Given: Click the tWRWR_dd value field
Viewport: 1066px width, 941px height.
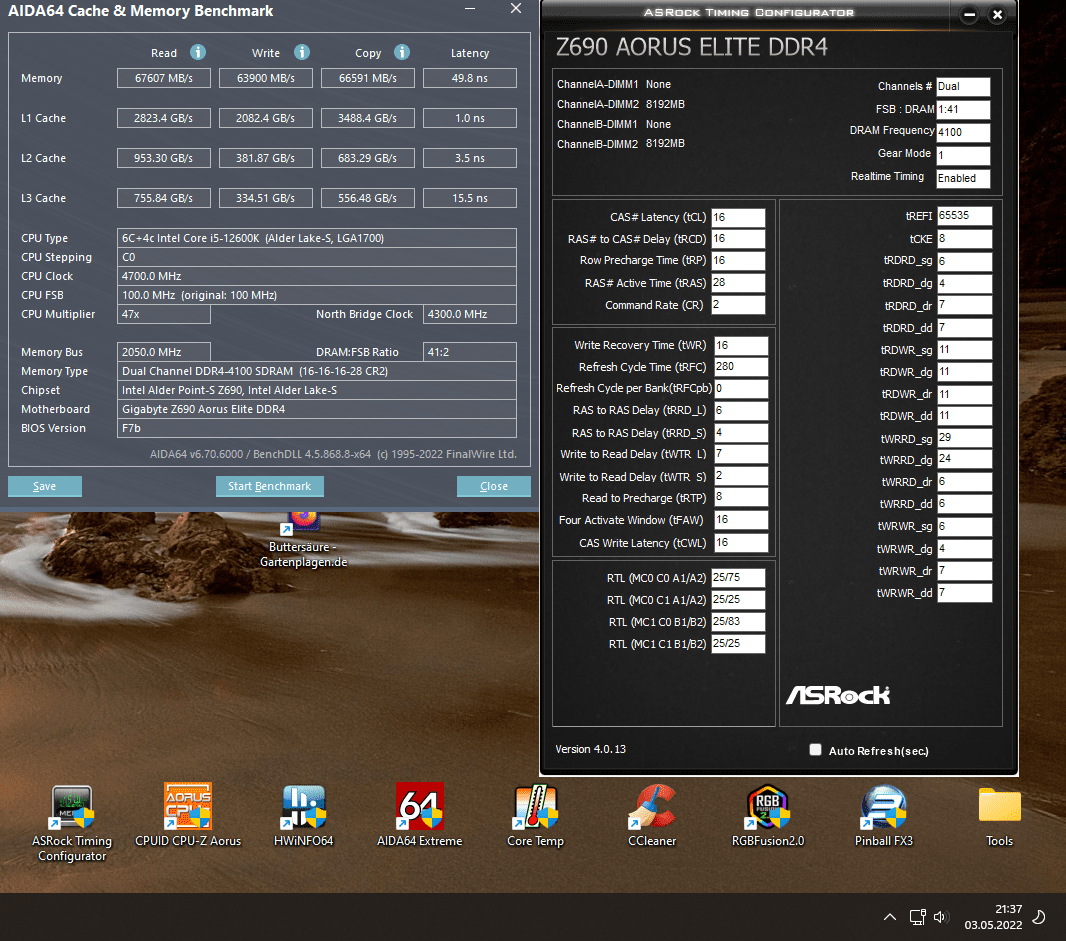Looking at the screenshot, I should (964, 593).
